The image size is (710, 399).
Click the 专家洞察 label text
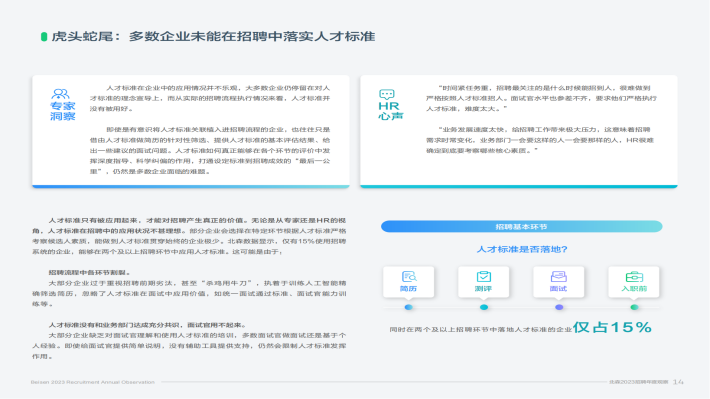(62, 111)
